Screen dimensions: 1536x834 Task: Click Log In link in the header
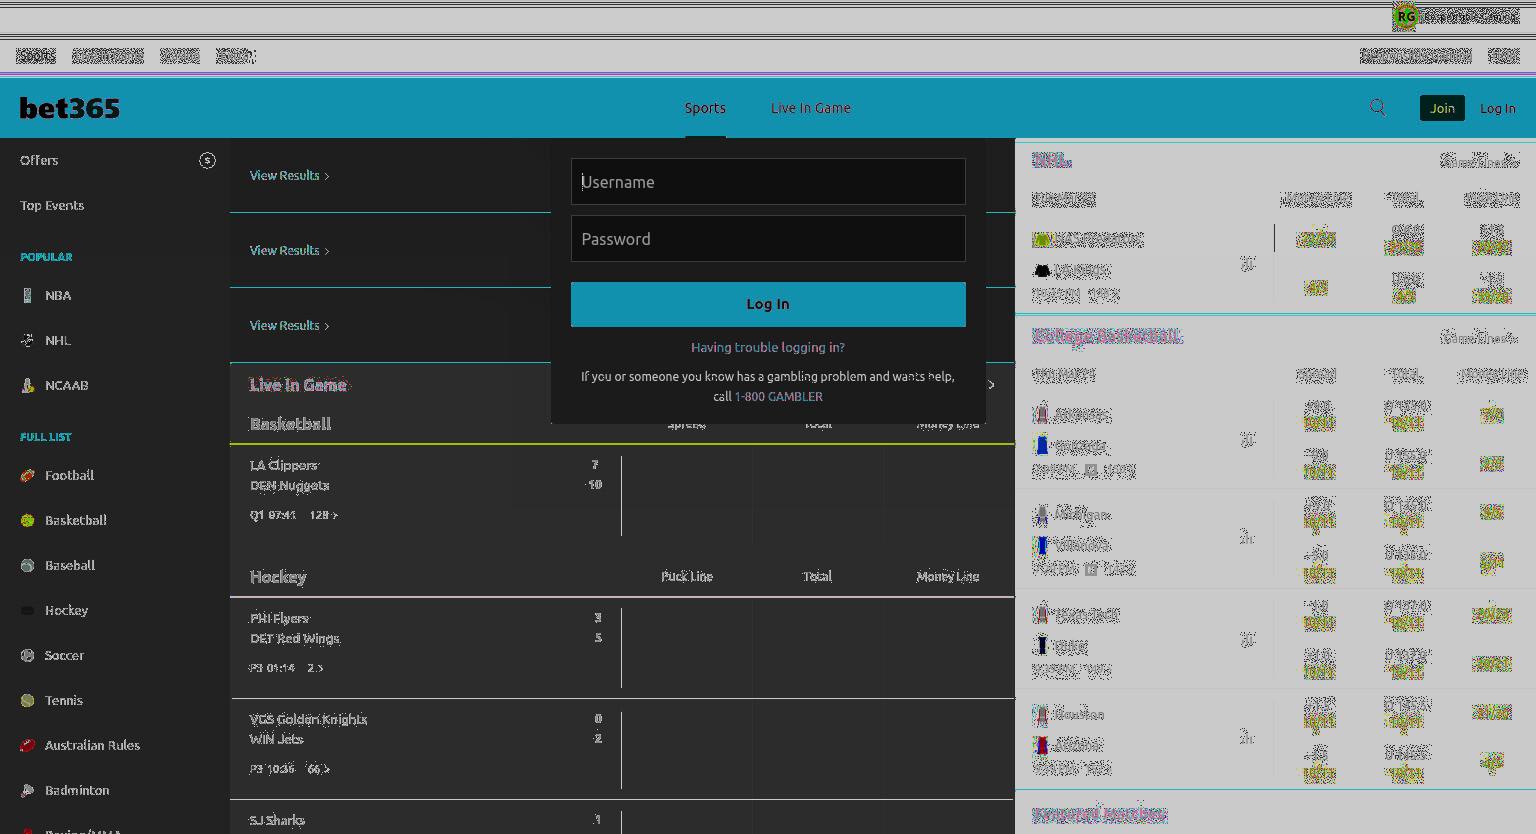(1498, 108)
